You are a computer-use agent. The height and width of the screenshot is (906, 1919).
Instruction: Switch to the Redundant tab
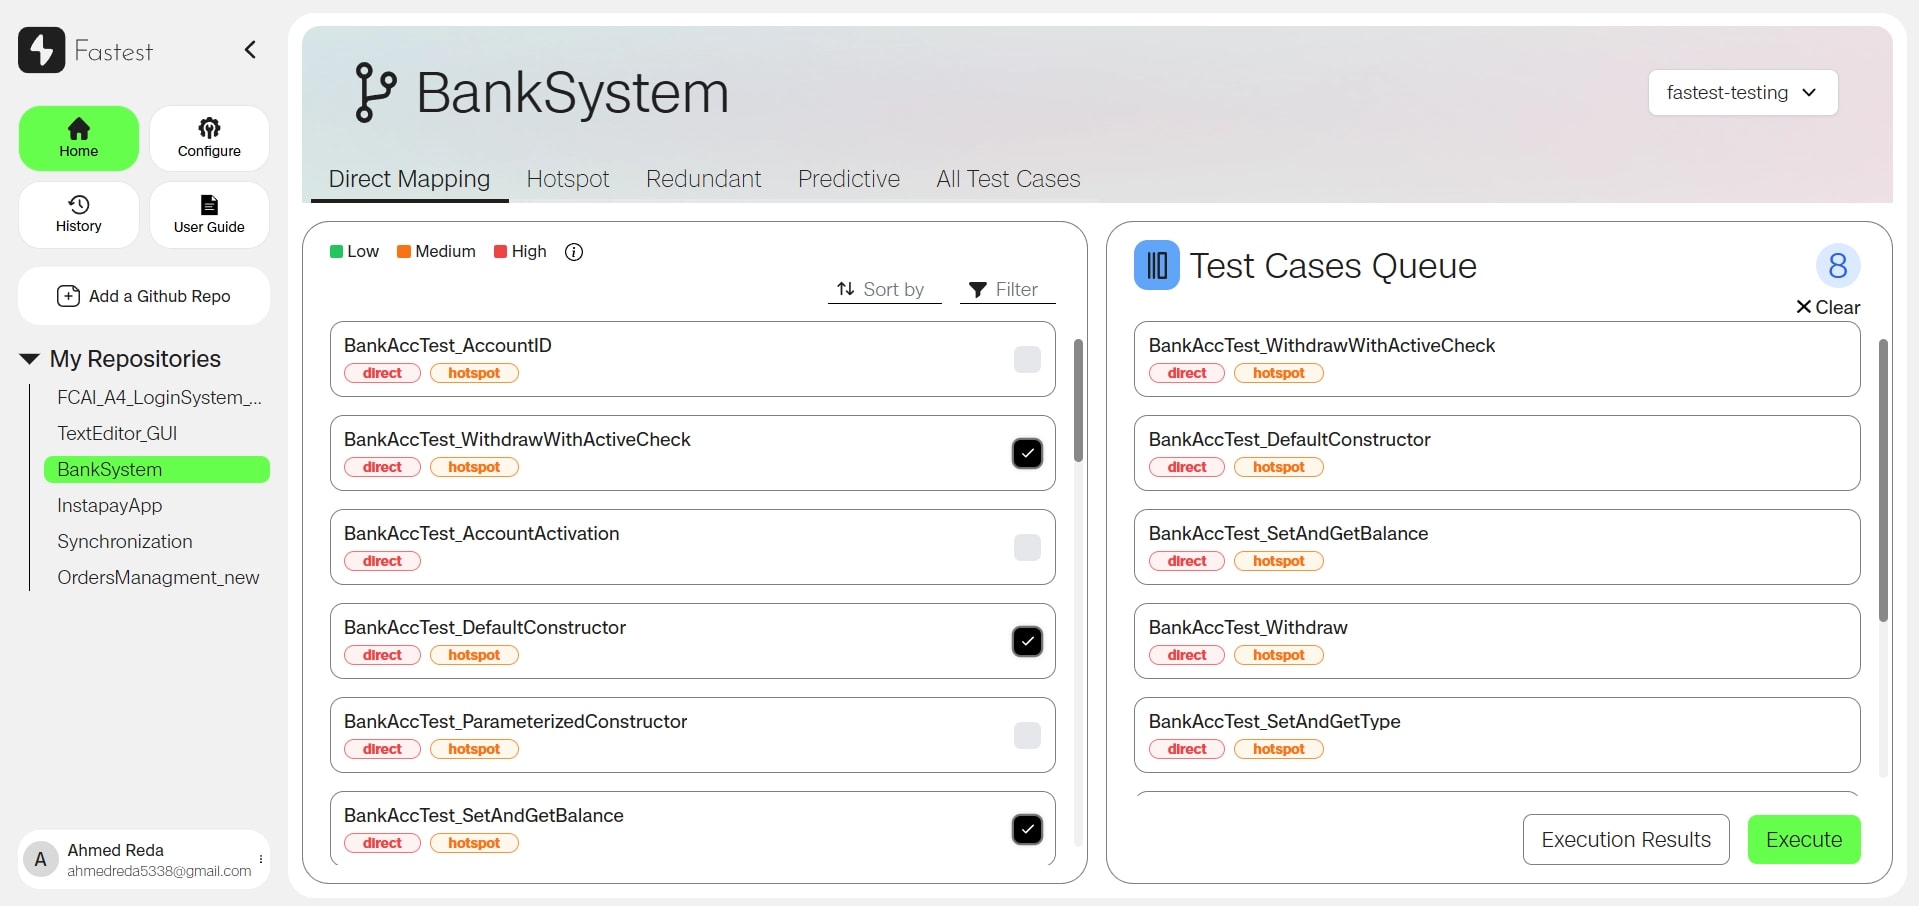(x=704, y=179)
